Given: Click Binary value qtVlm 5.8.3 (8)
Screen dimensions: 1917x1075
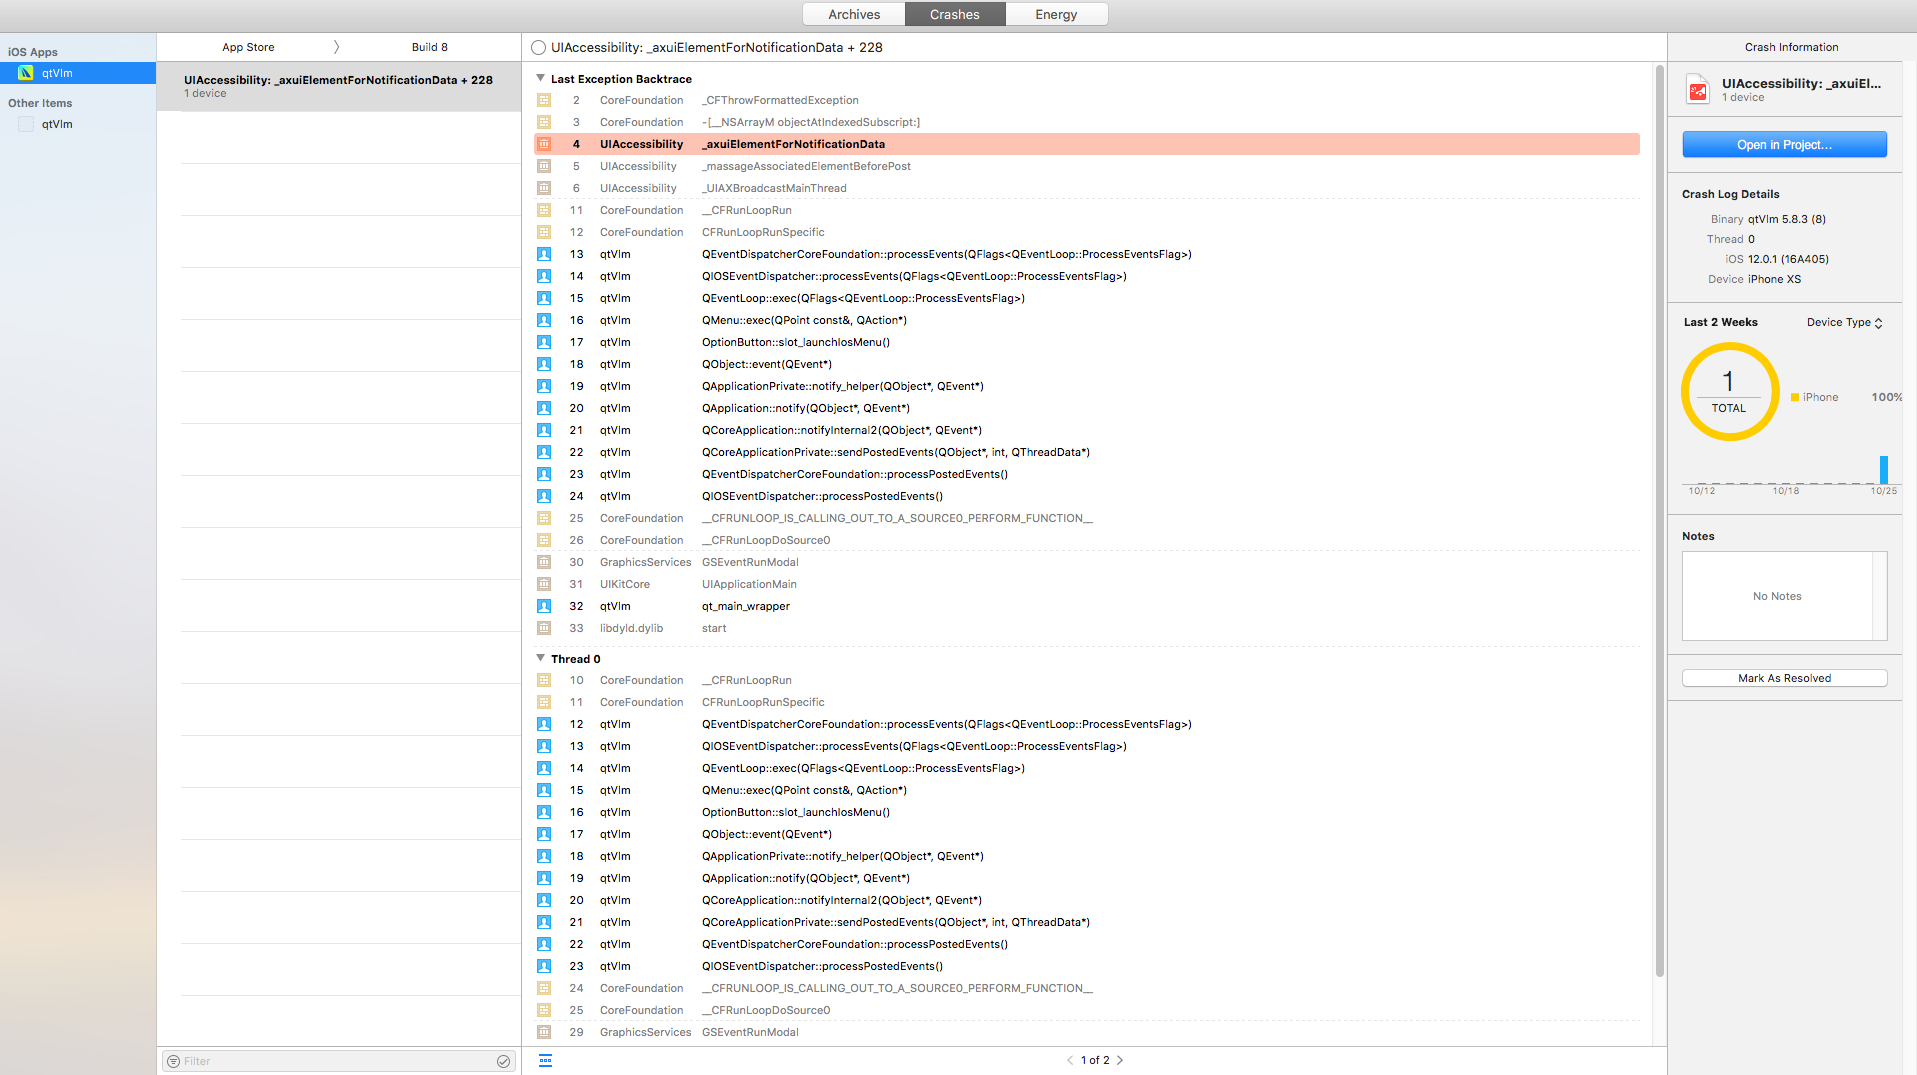Looking at the screenshot, I should coord(1786,219).
